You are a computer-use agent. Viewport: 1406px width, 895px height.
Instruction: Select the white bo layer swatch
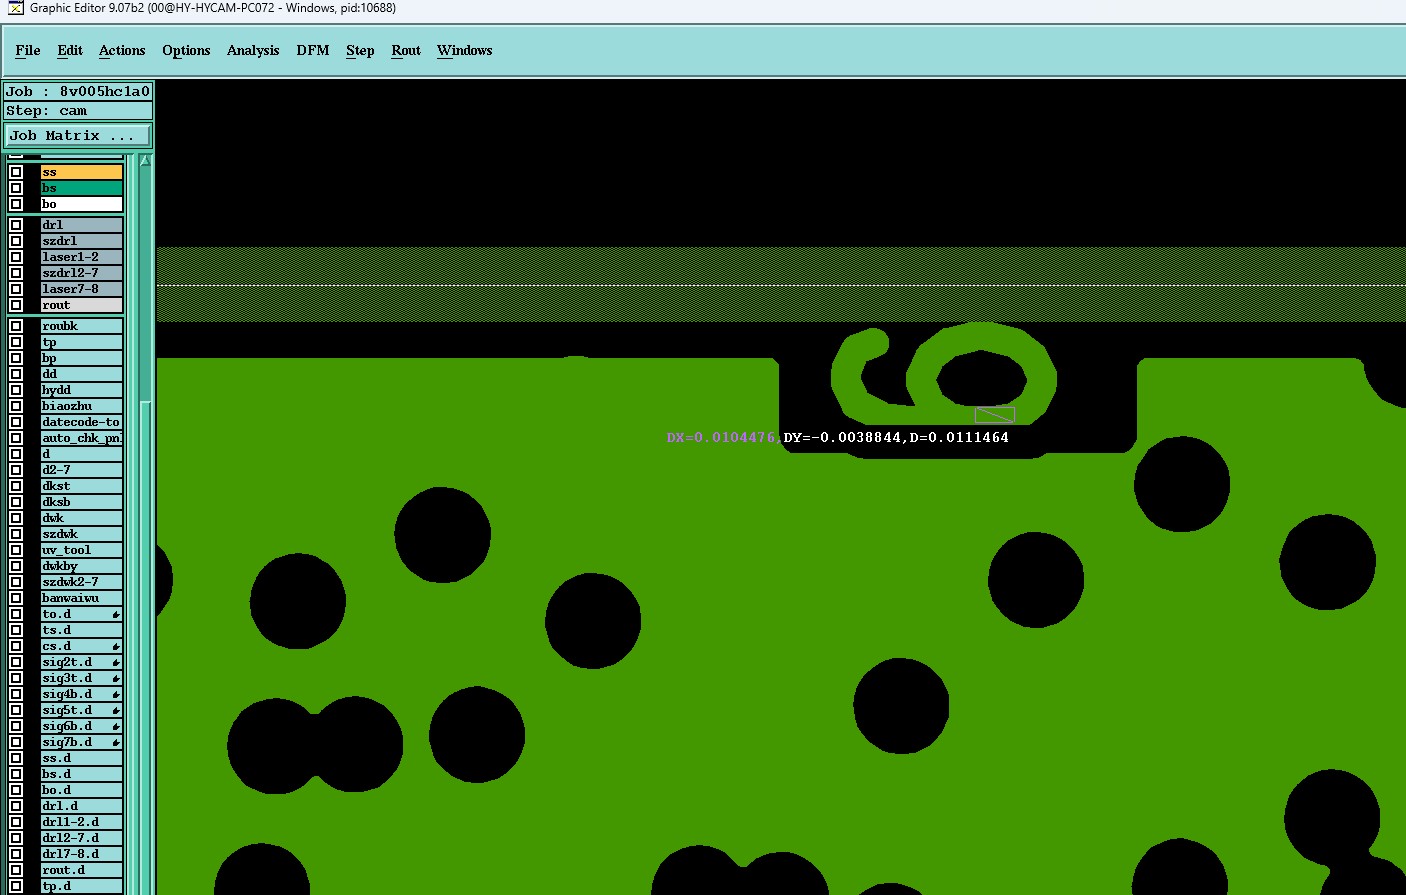click(81, 204)
